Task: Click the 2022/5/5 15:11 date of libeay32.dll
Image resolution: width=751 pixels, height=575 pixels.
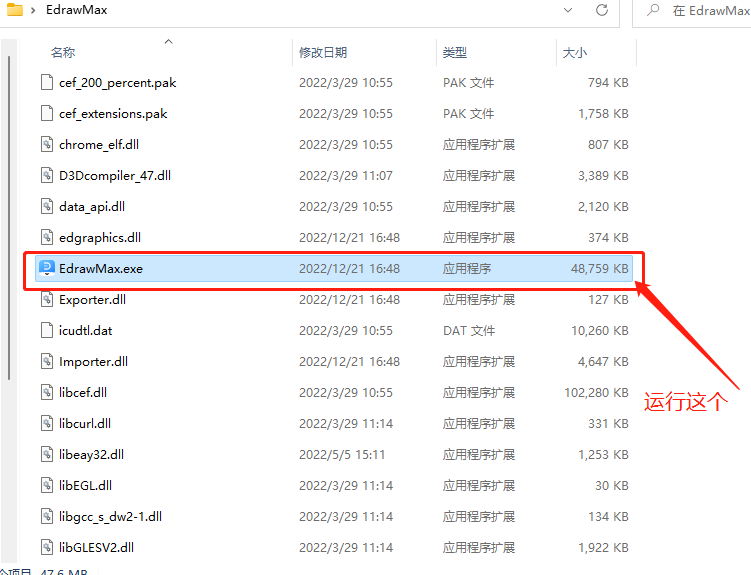Action: pos(342,455)
